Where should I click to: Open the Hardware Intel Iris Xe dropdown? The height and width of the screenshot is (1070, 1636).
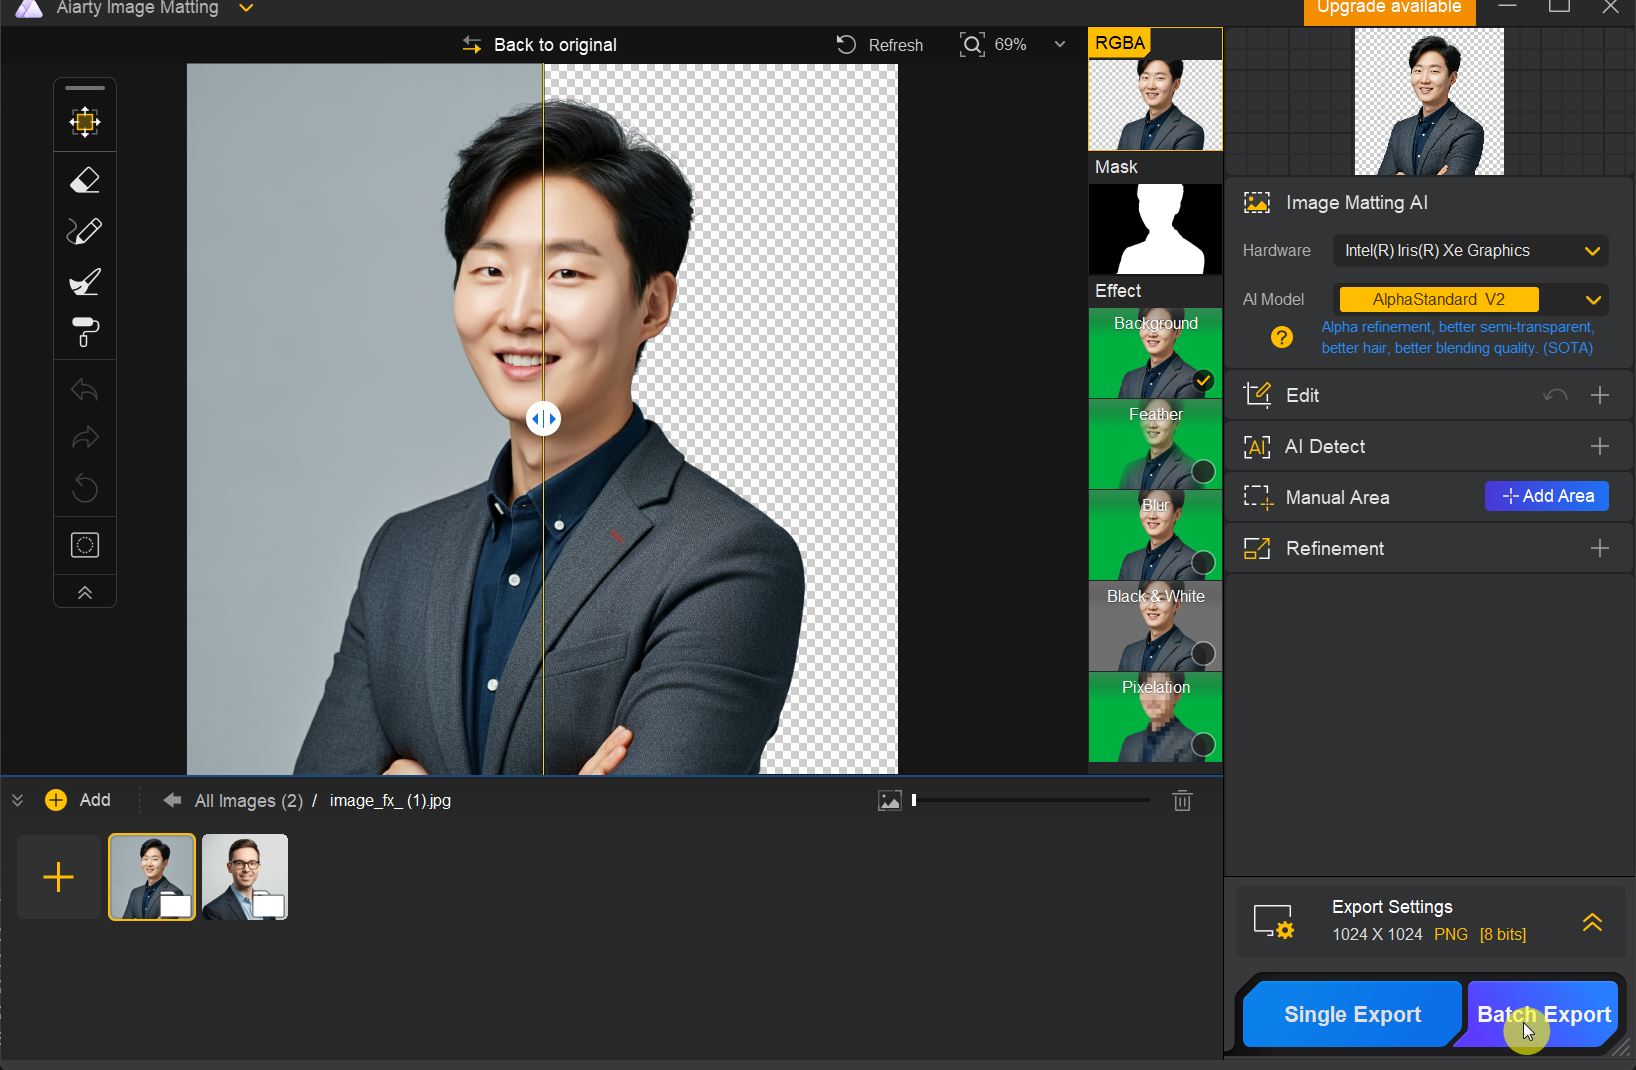1470,251
